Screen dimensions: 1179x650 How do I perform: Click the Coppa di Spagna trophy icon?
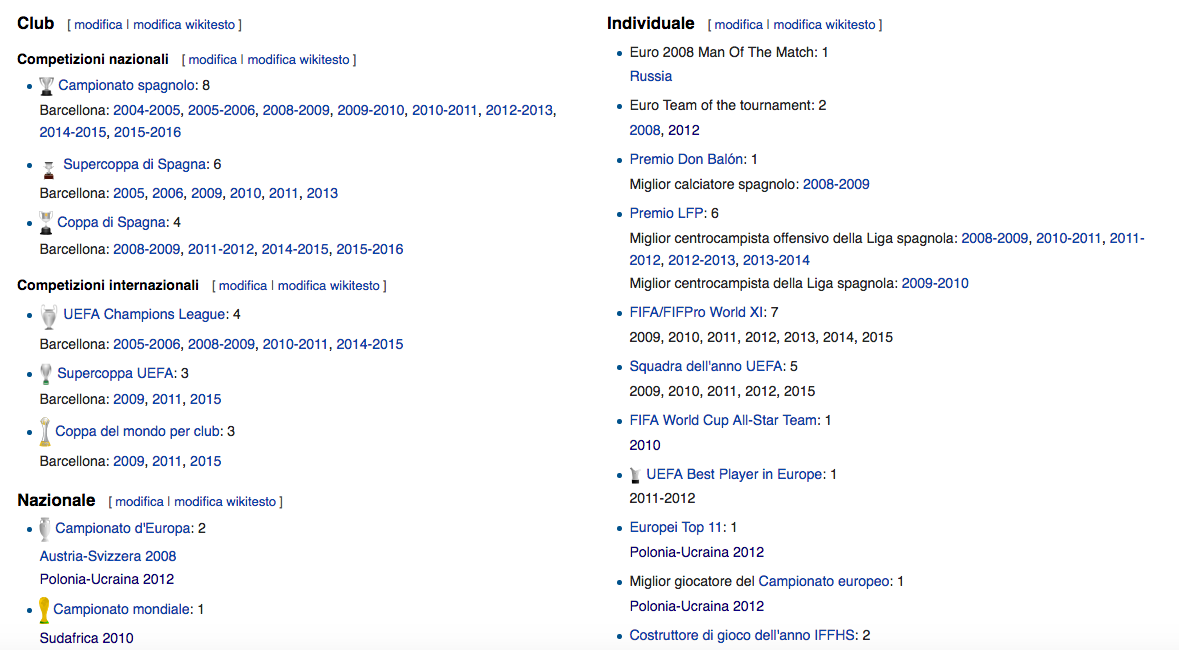pyautogui.click(x=46, y=222)
